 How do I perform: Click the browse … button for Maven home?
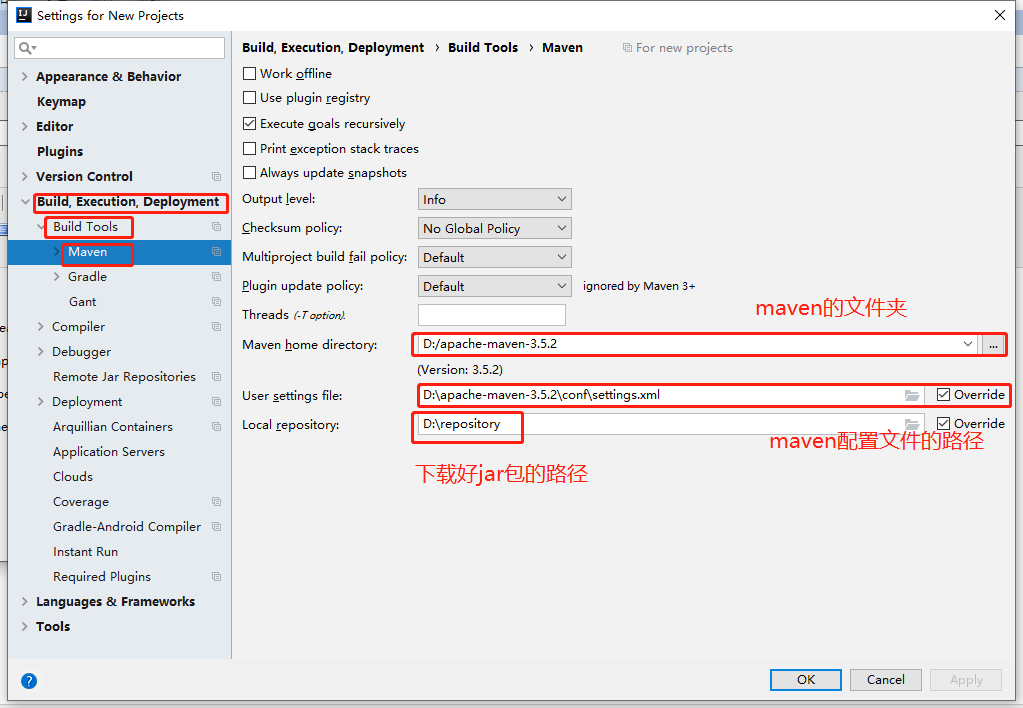[993, 345]
